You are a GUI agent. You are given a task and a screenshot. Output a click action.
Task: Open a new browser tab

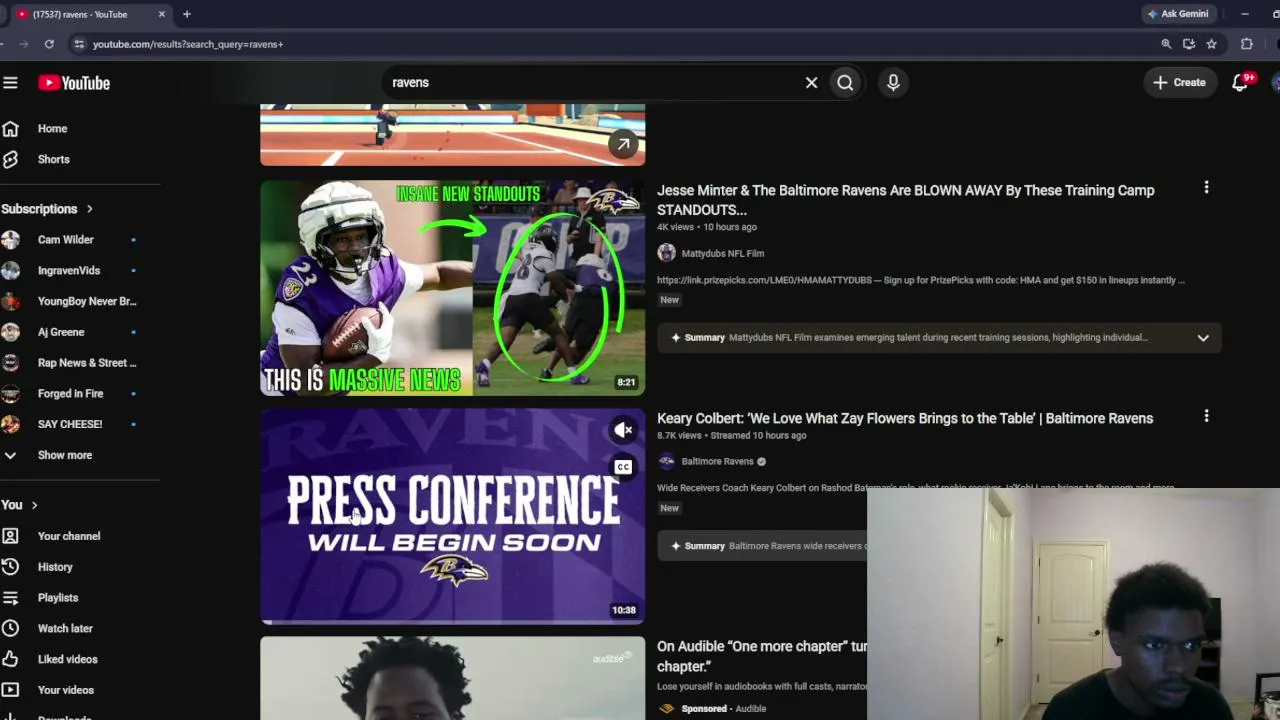[x=187, y=14]
